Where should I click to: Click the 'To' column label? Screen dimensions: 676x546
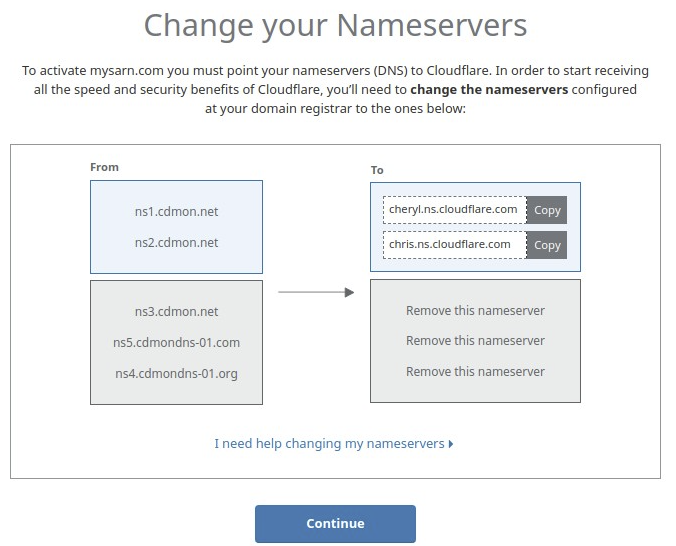tap(377, 170)
